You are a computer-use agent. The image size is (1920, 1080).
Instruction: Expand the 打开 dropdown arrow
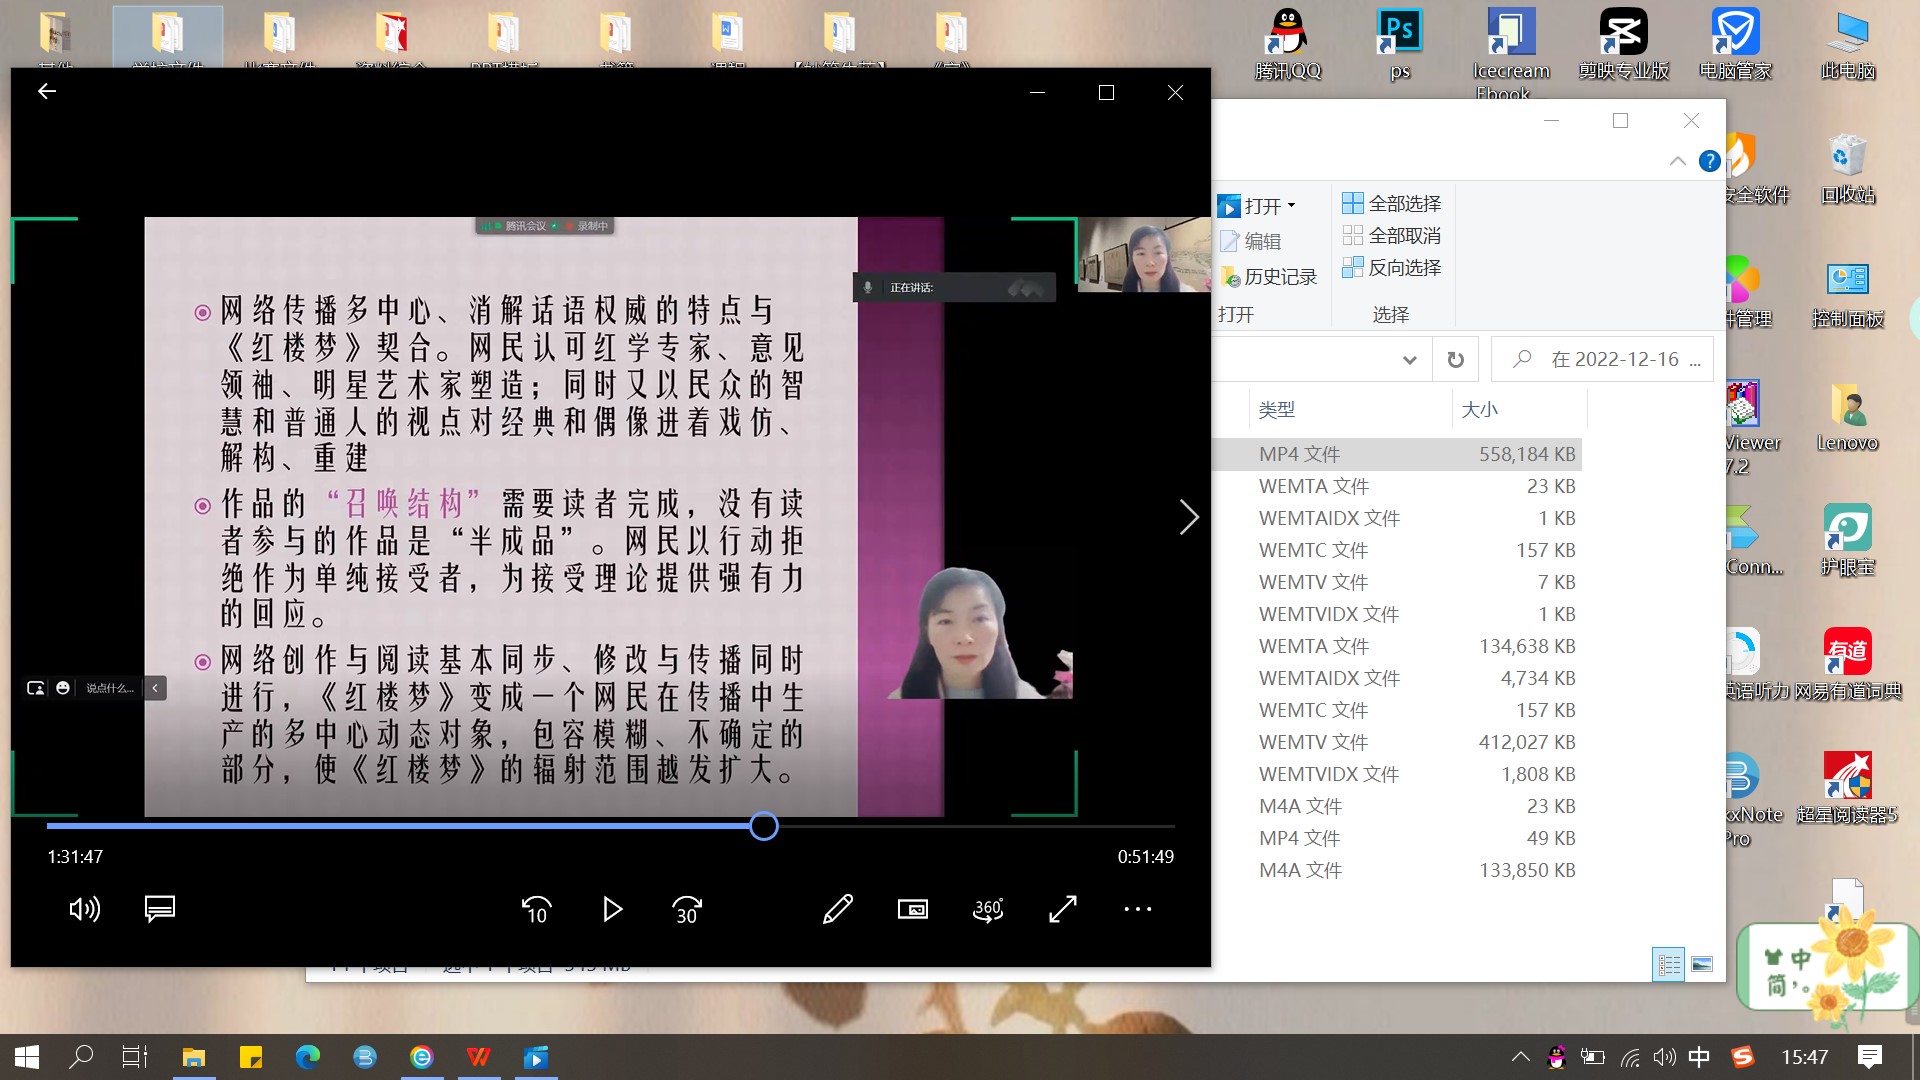[1292, 206]
